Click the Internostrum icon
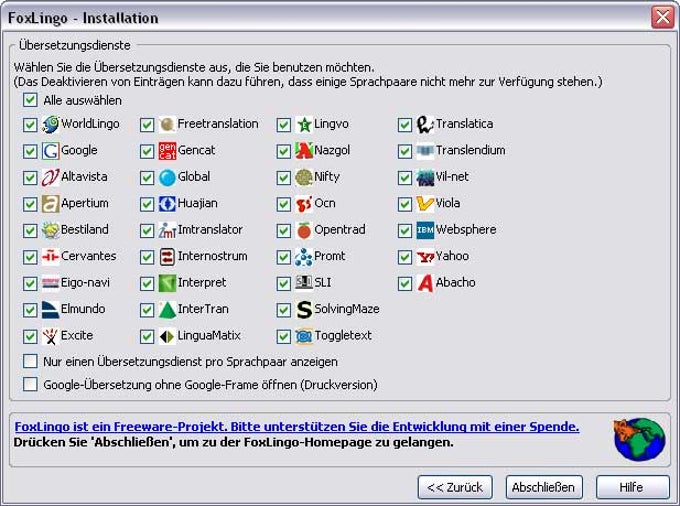 (167, 257)
